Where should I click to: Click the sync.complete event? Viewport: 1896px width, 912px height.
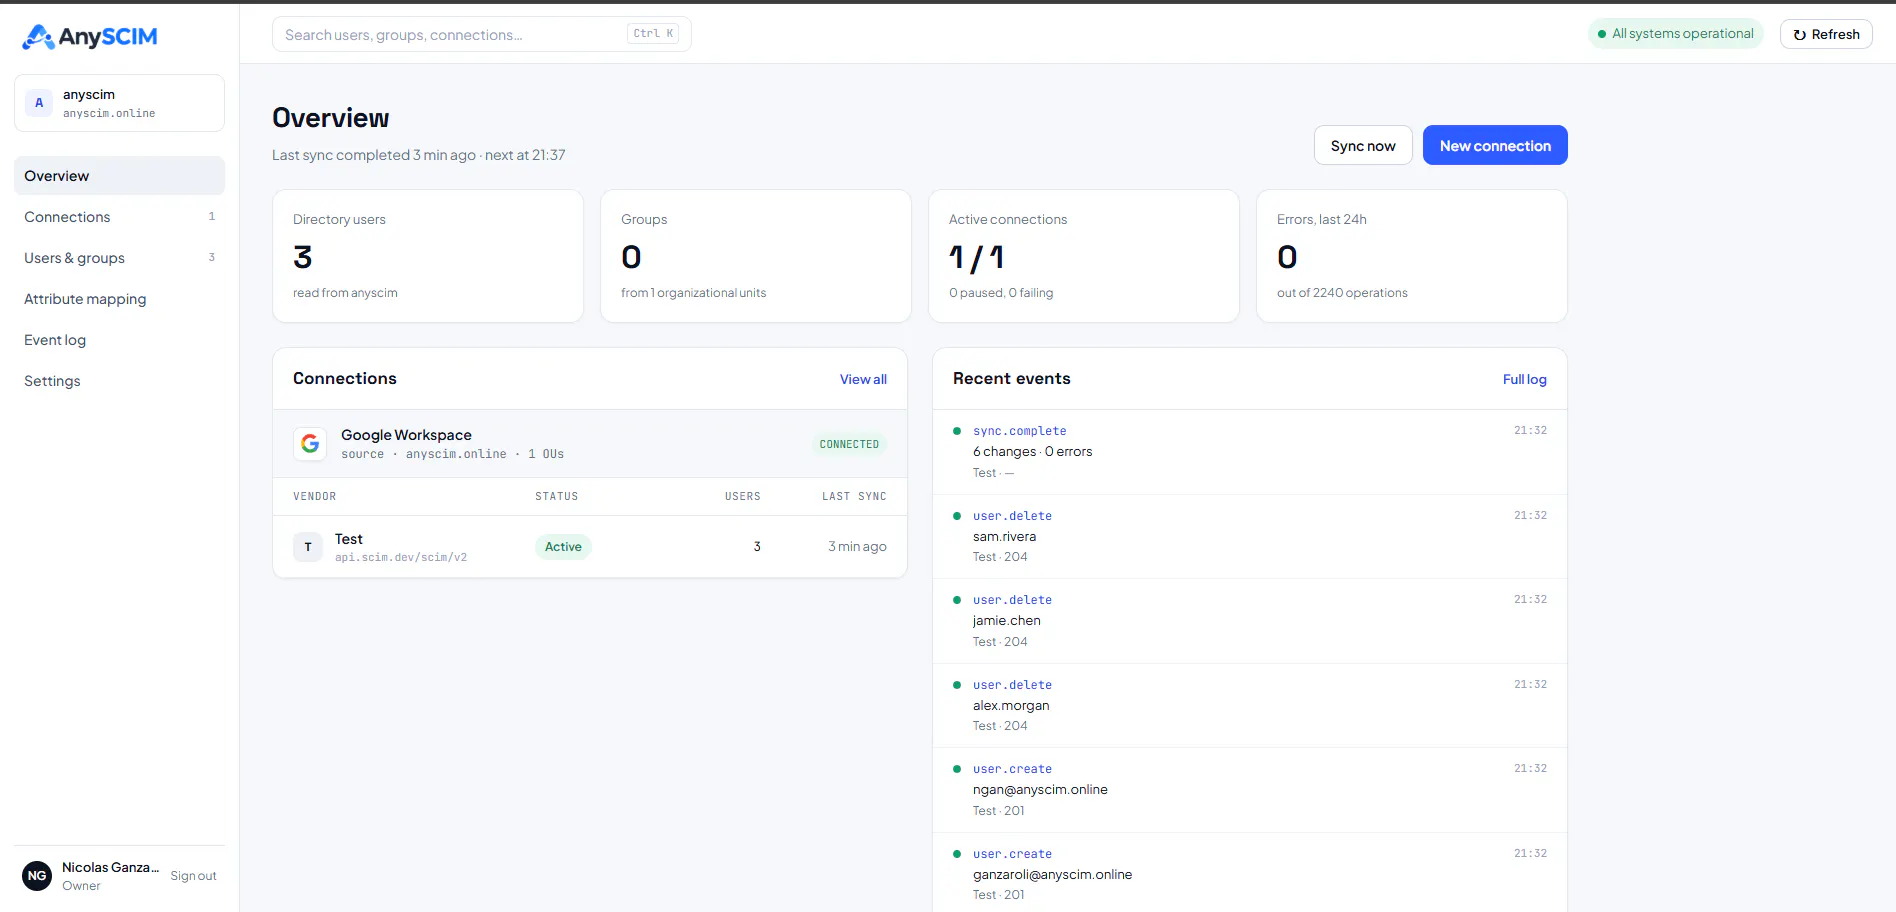1250,452
